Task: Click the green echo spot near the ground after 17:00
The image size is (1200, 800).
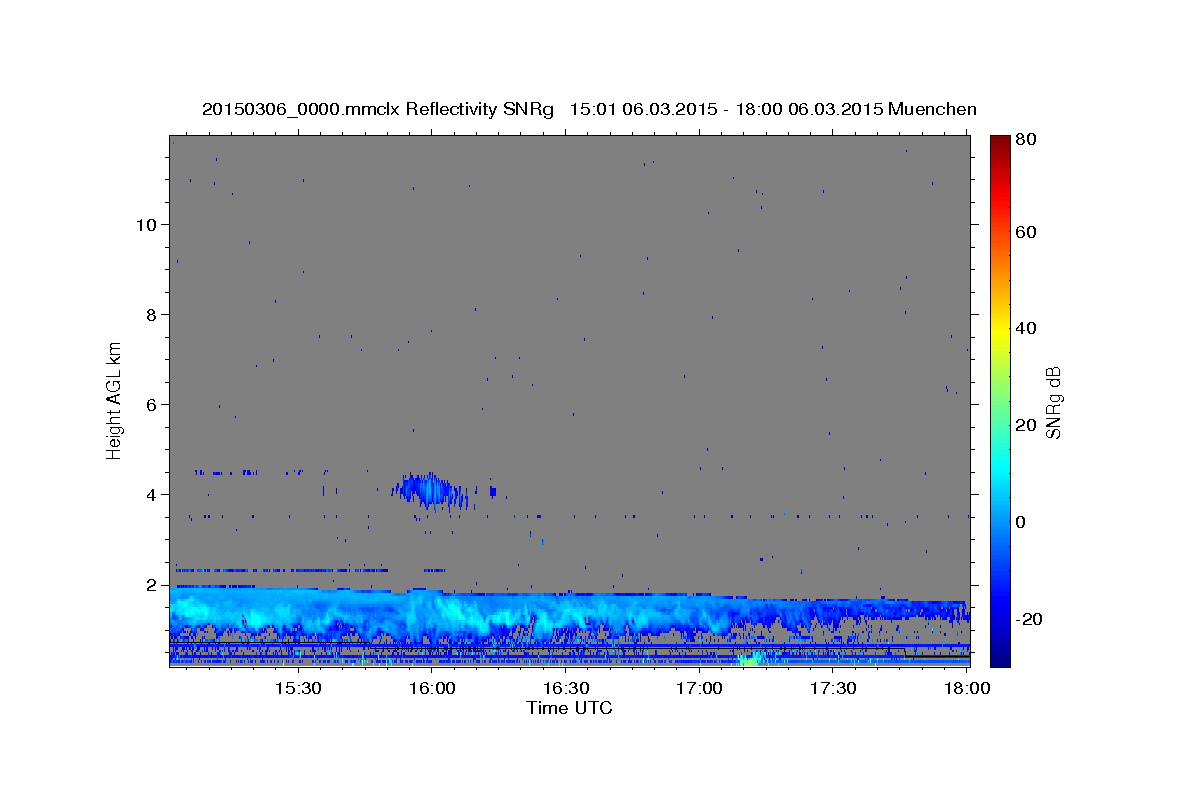Action: 751,658
